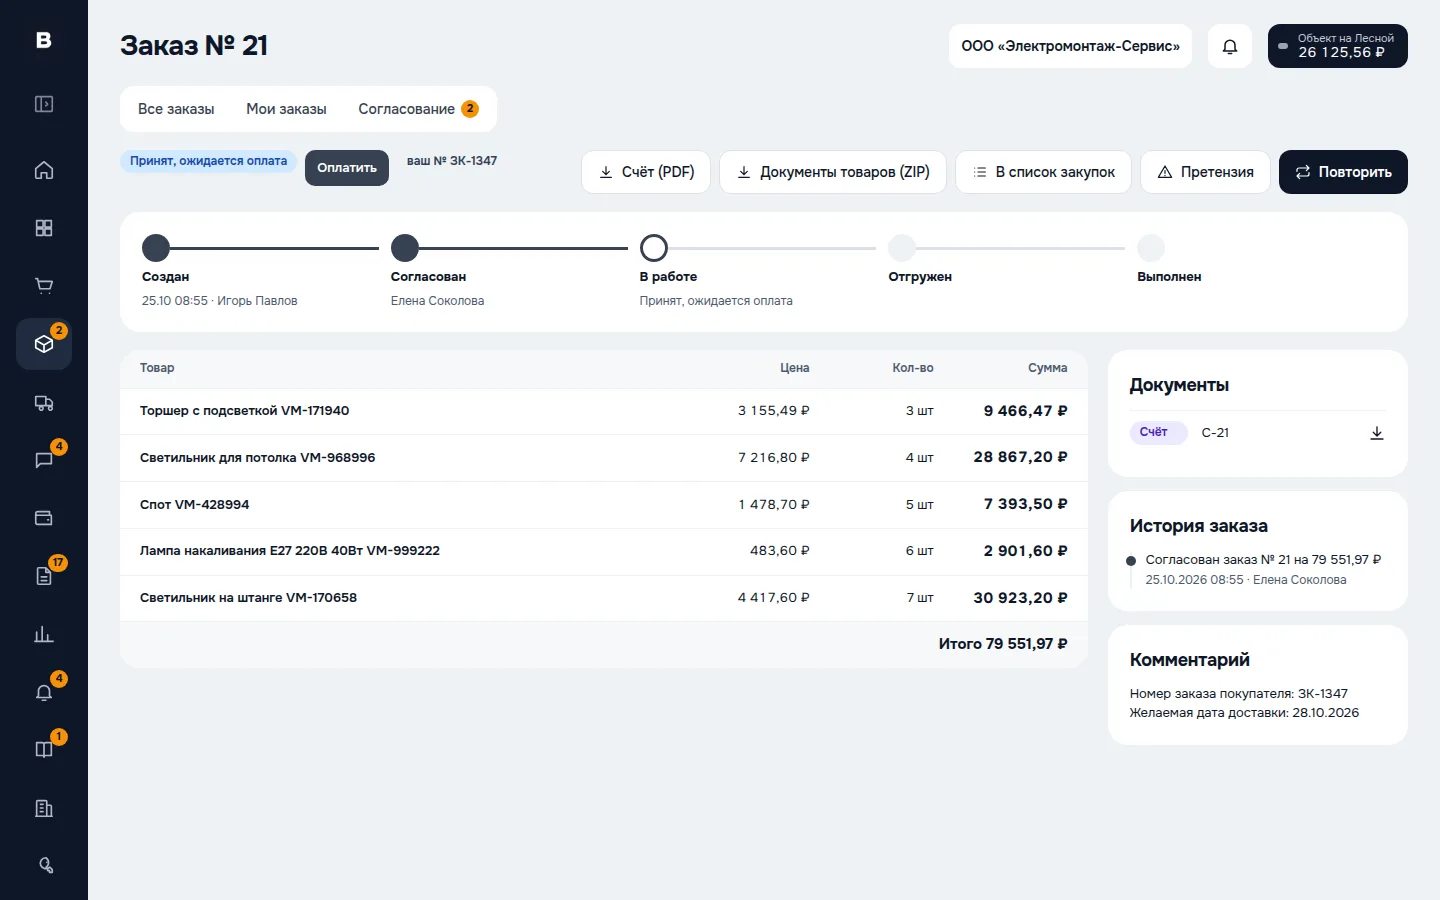
Task: Switch to Мои заказы tab
Action: 286,109
